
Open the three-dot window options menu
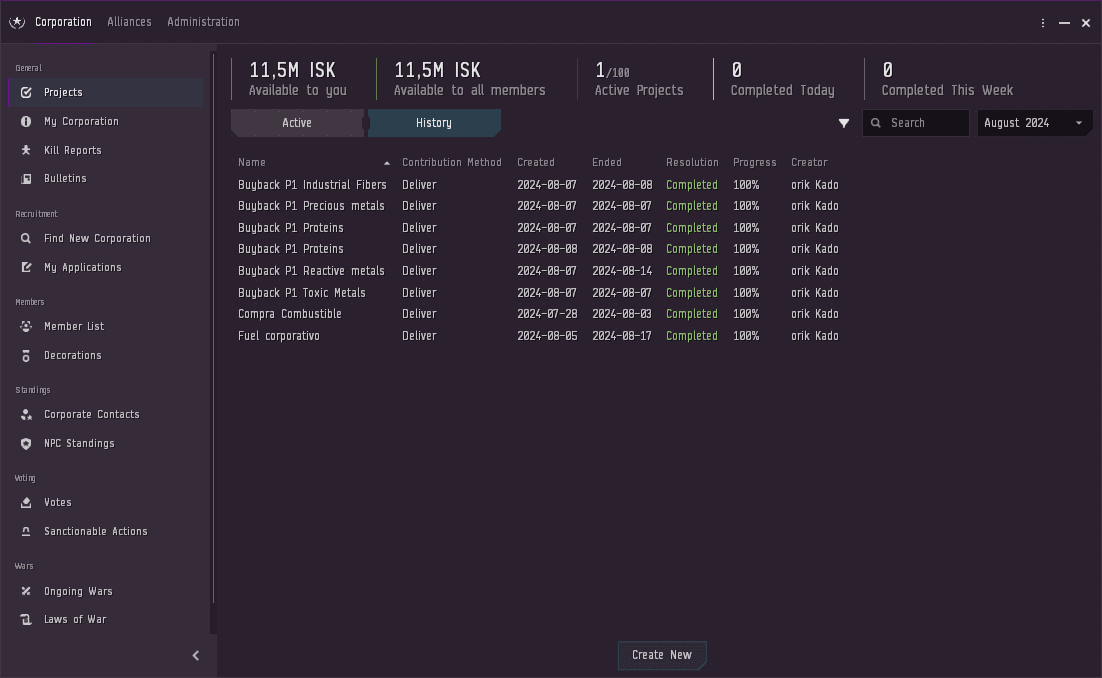1043,23
